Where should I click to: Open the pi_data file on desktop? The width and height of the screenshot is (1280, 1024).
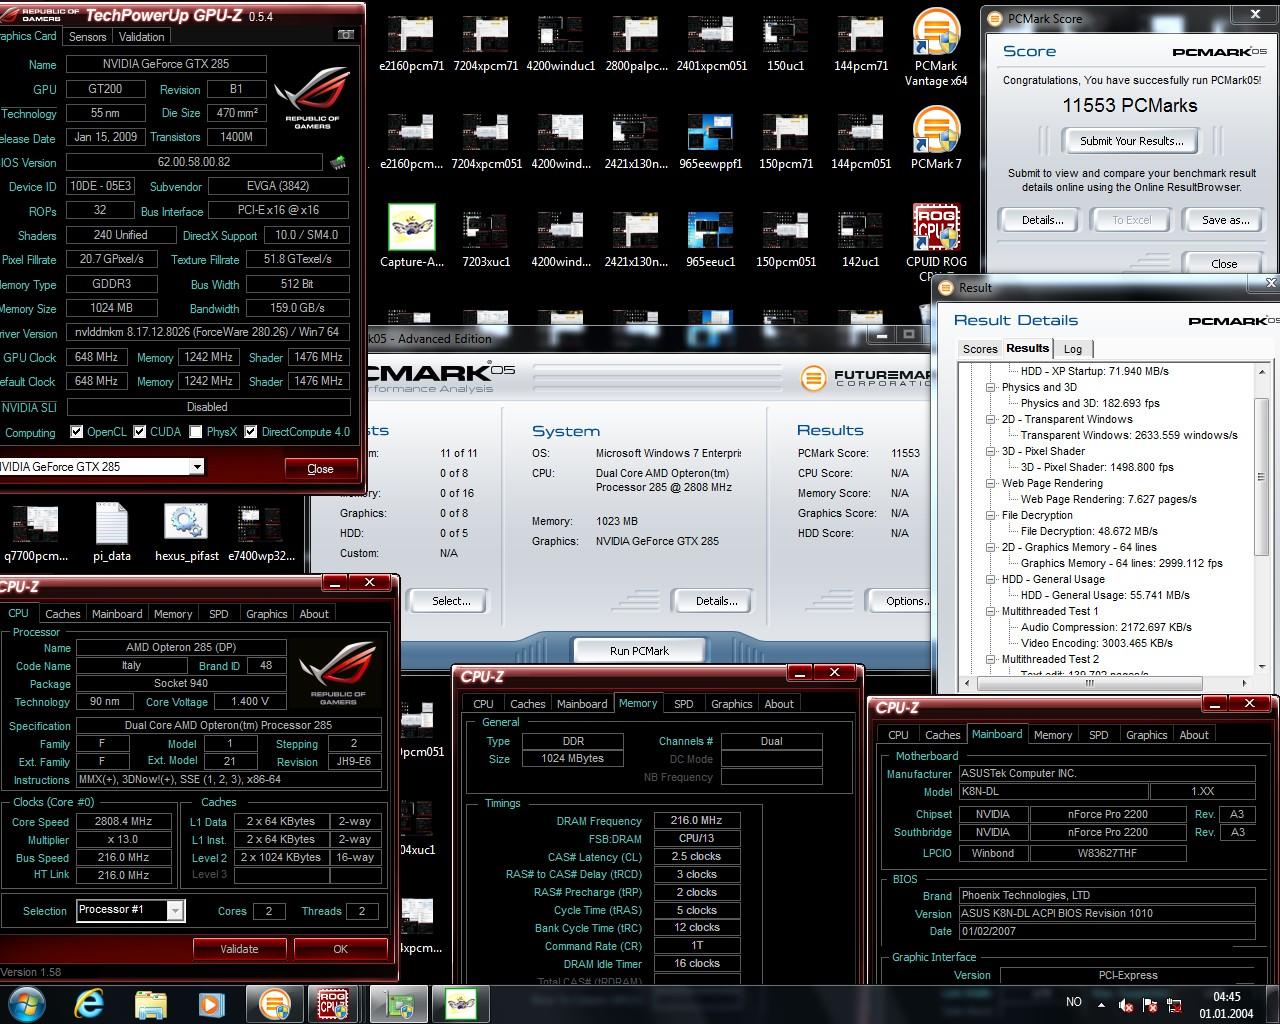click(112, 532)
